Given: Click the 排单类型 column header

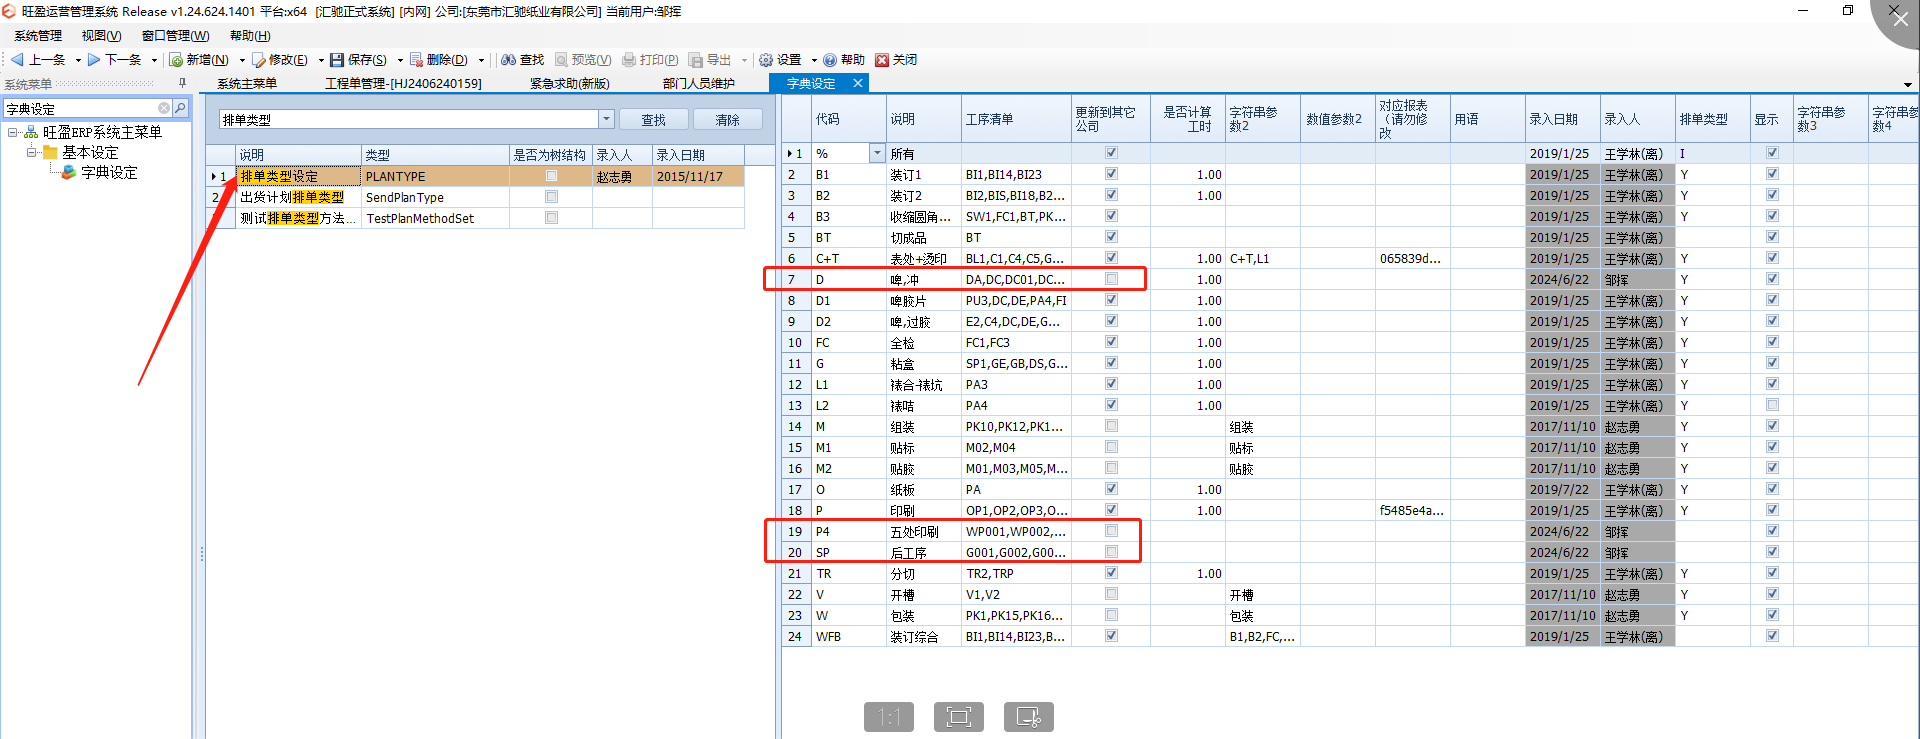Looking at the screenshot, I should [x=1712, y=119].
